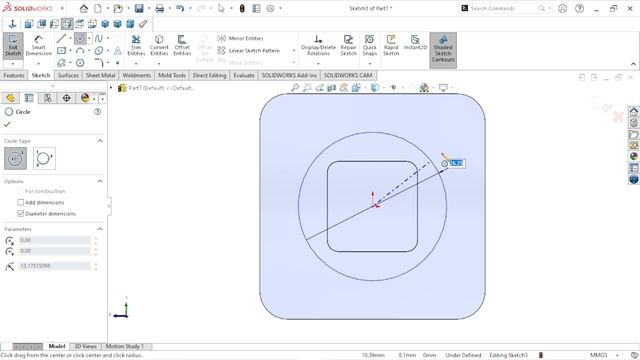Open the Options gear icon
Viewport: 640px width, 360px height.
[x=270, y=8]
